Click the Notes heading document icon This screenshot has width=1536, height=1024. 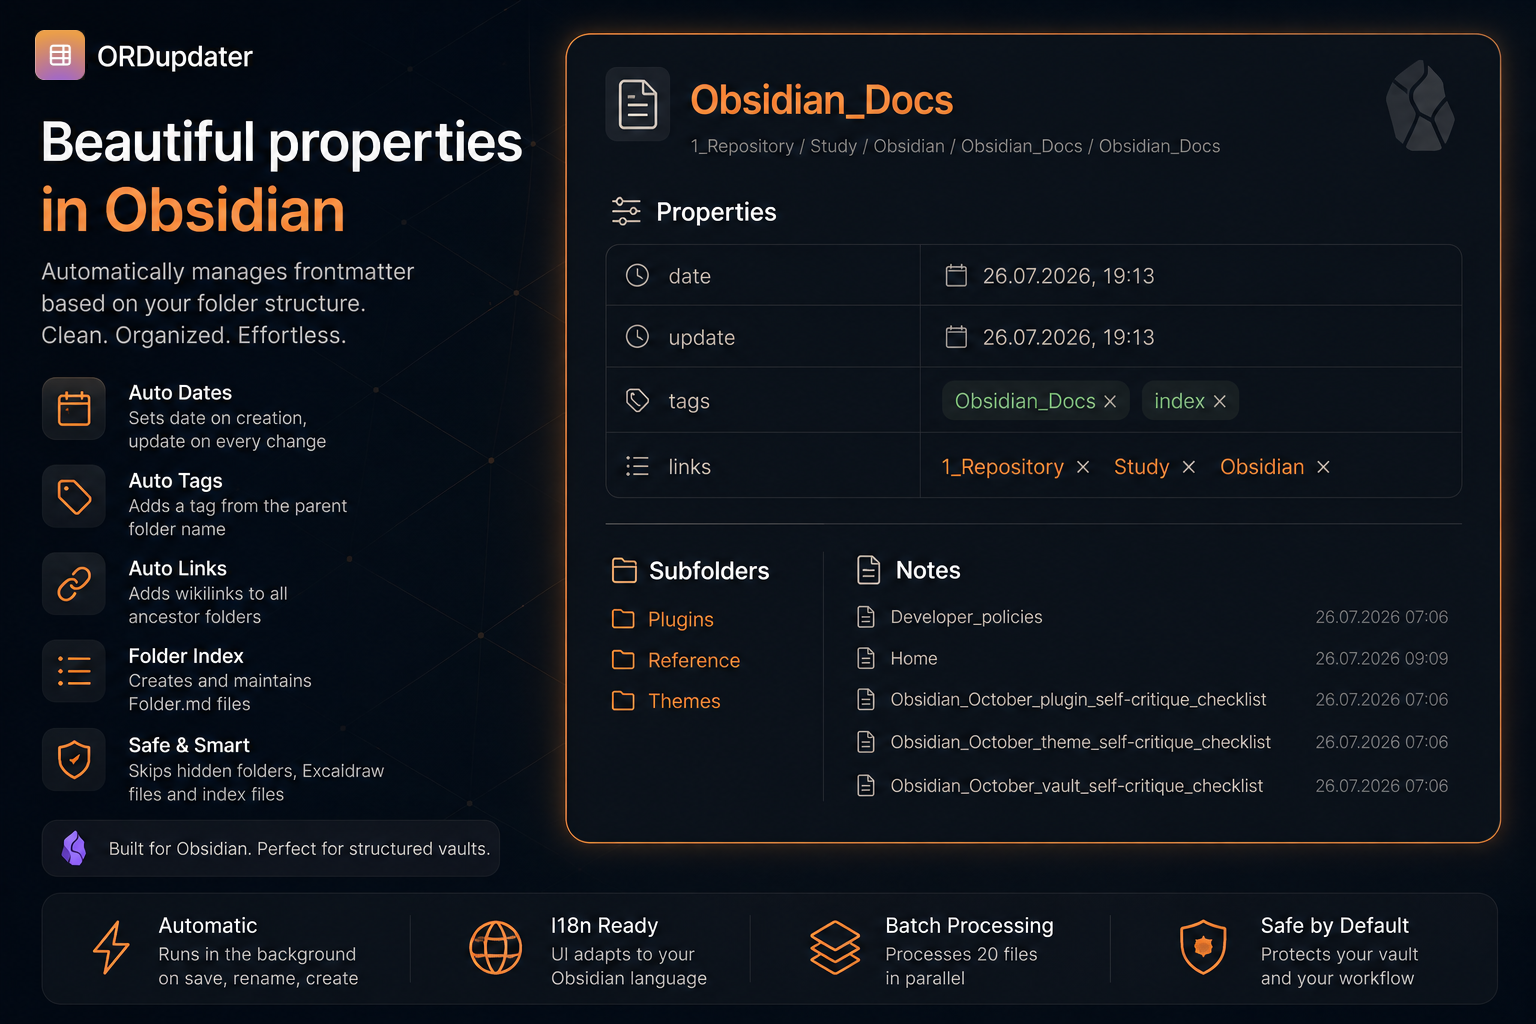(869, 570)
